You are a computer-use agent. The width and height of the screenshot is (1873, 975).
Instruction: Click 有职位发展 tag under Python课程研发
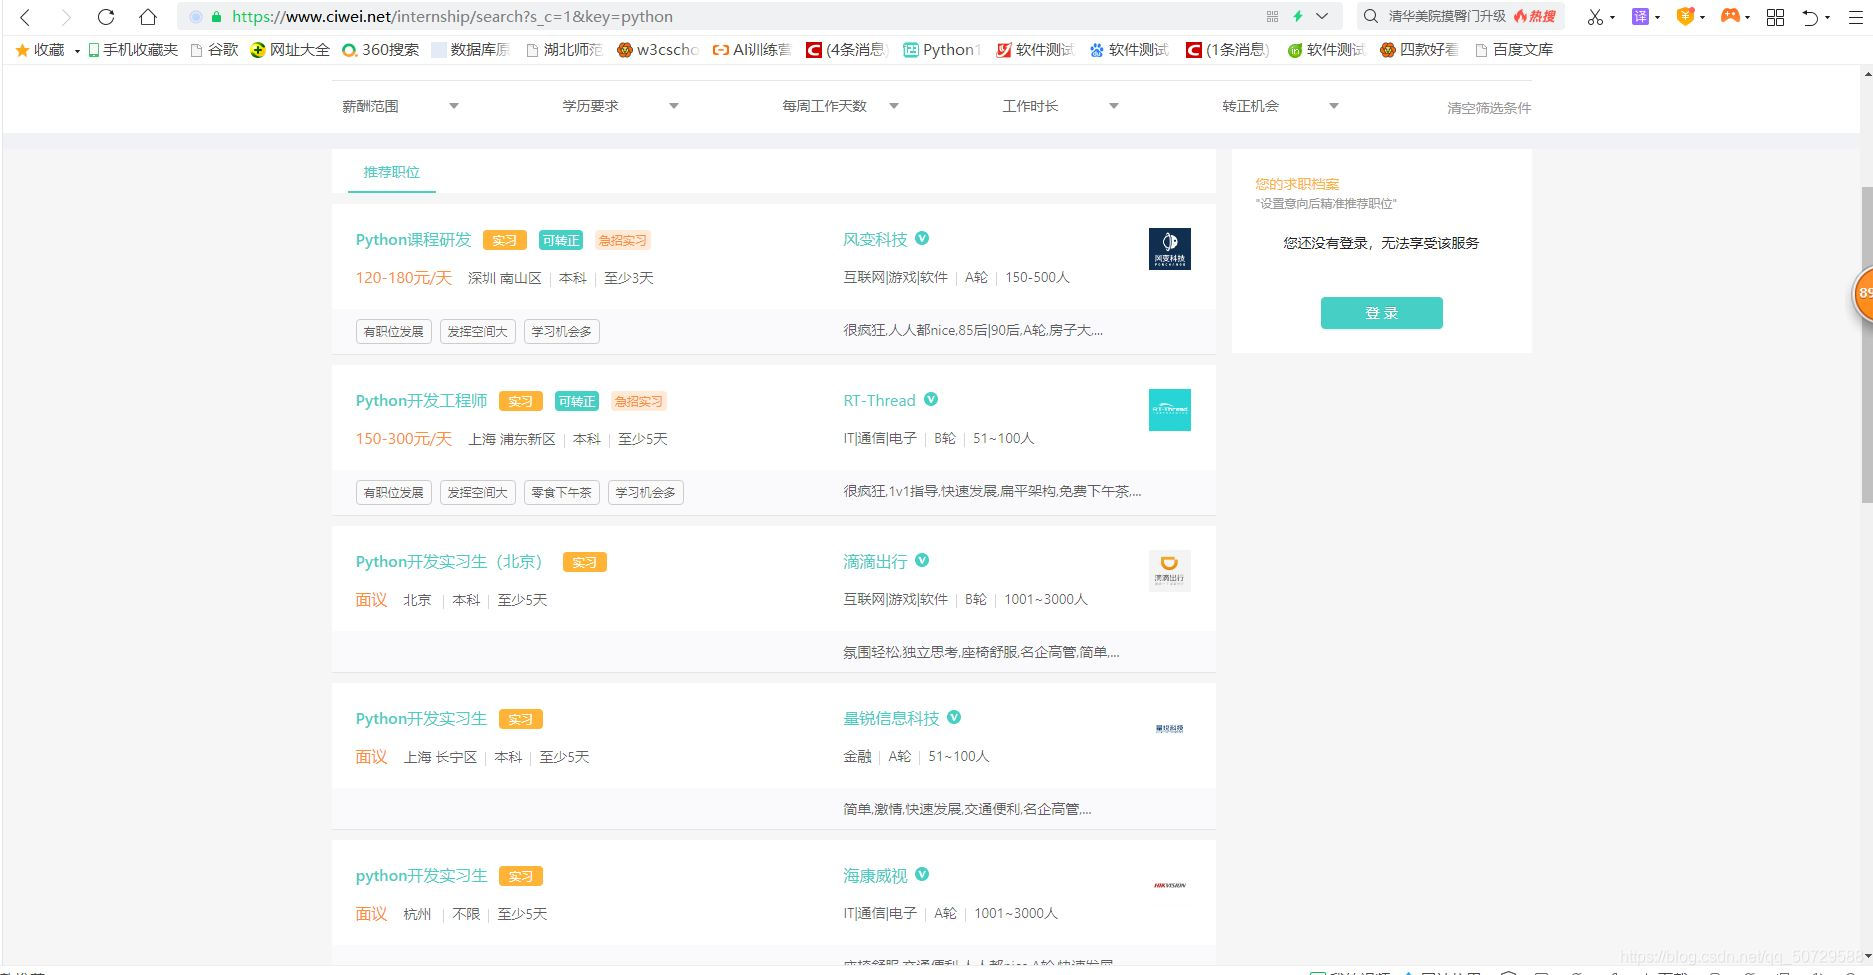393,332
